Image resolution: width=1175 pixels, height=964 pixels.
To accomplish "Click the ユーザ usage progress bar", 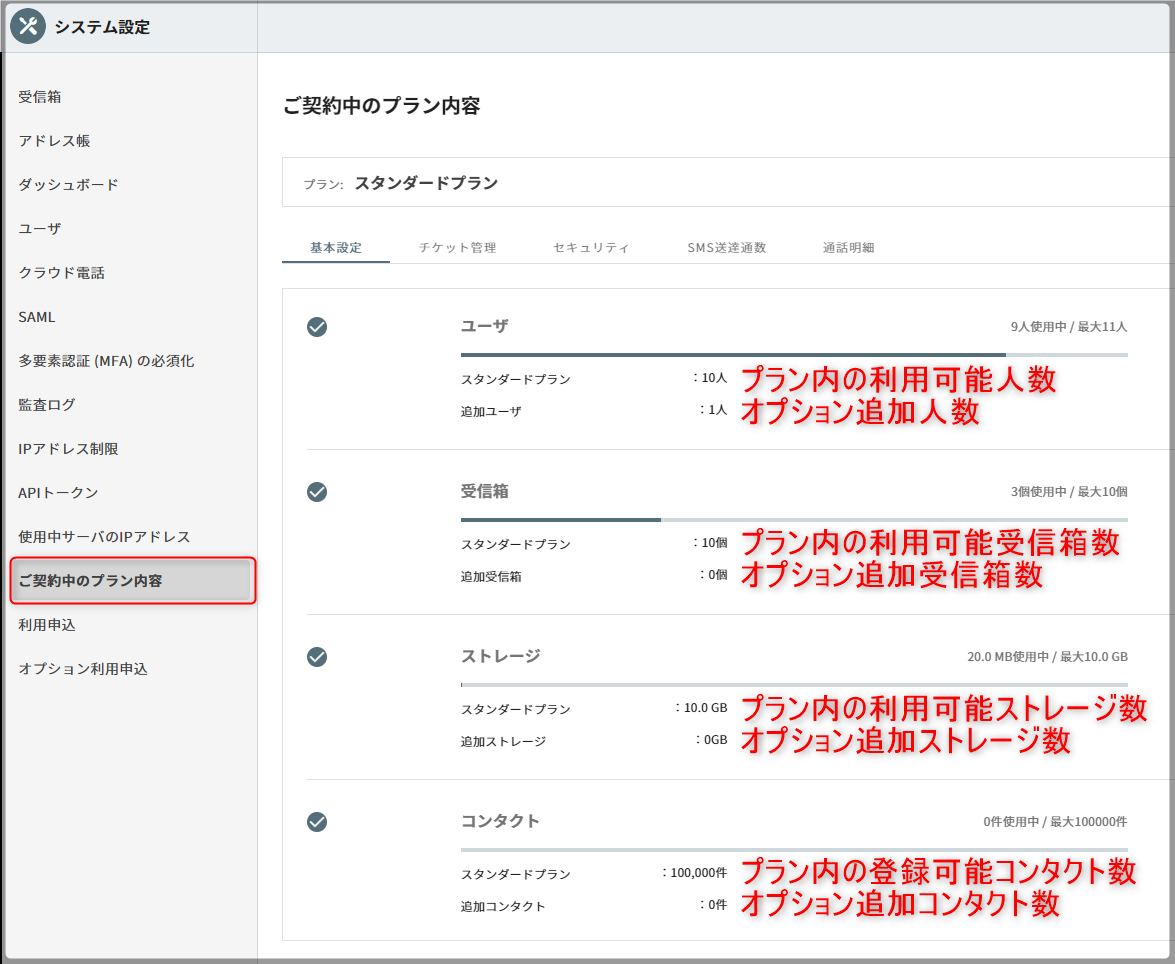I will (793, 354).
